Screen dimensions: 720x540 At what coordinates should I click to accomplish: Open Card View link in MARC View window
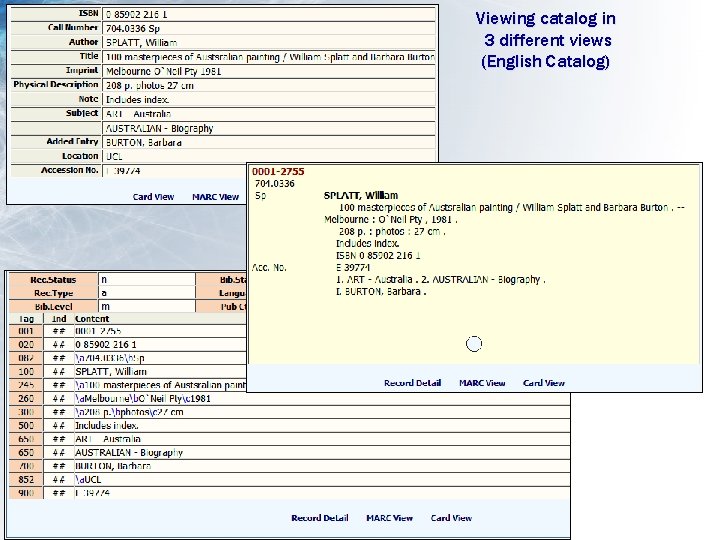(x=451, y=518)
